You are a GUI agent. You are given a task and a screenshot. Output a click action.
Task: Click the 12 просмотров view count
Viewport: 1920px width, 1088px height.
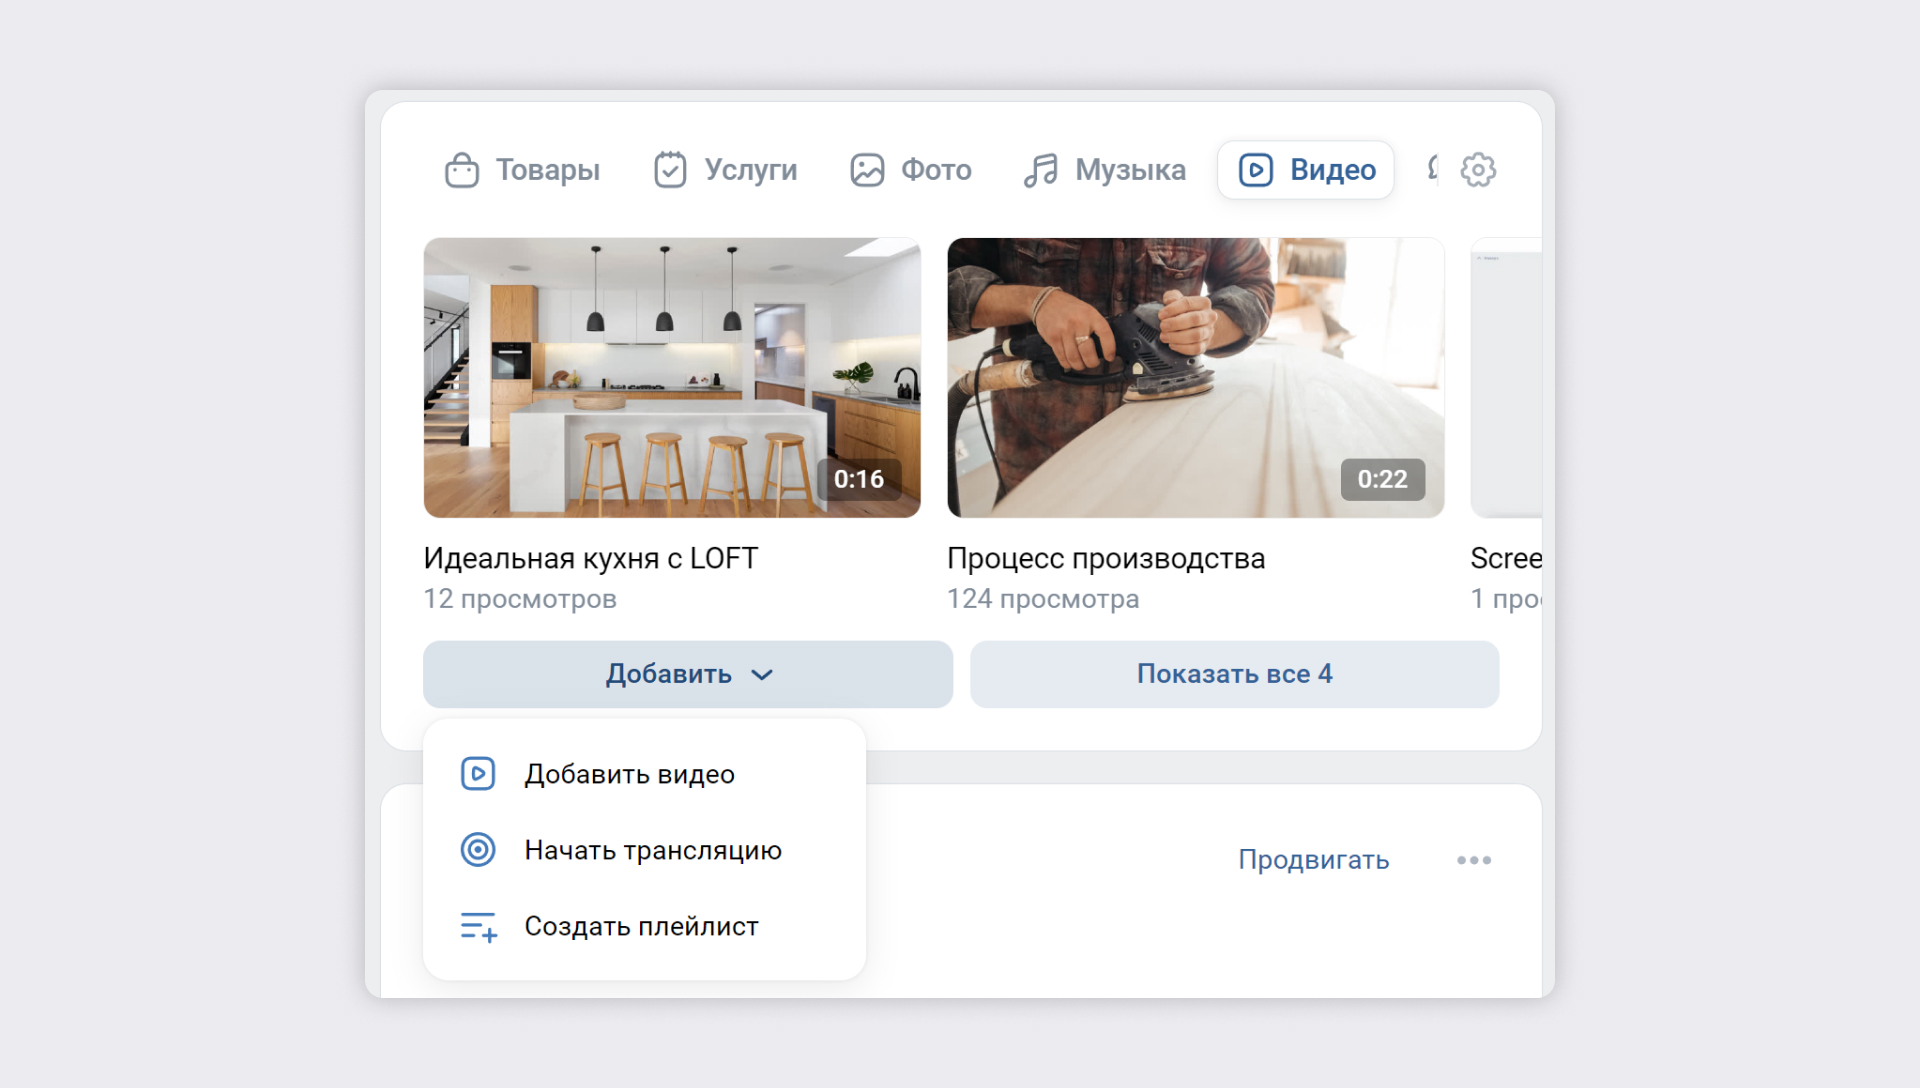tap(520, 599)
